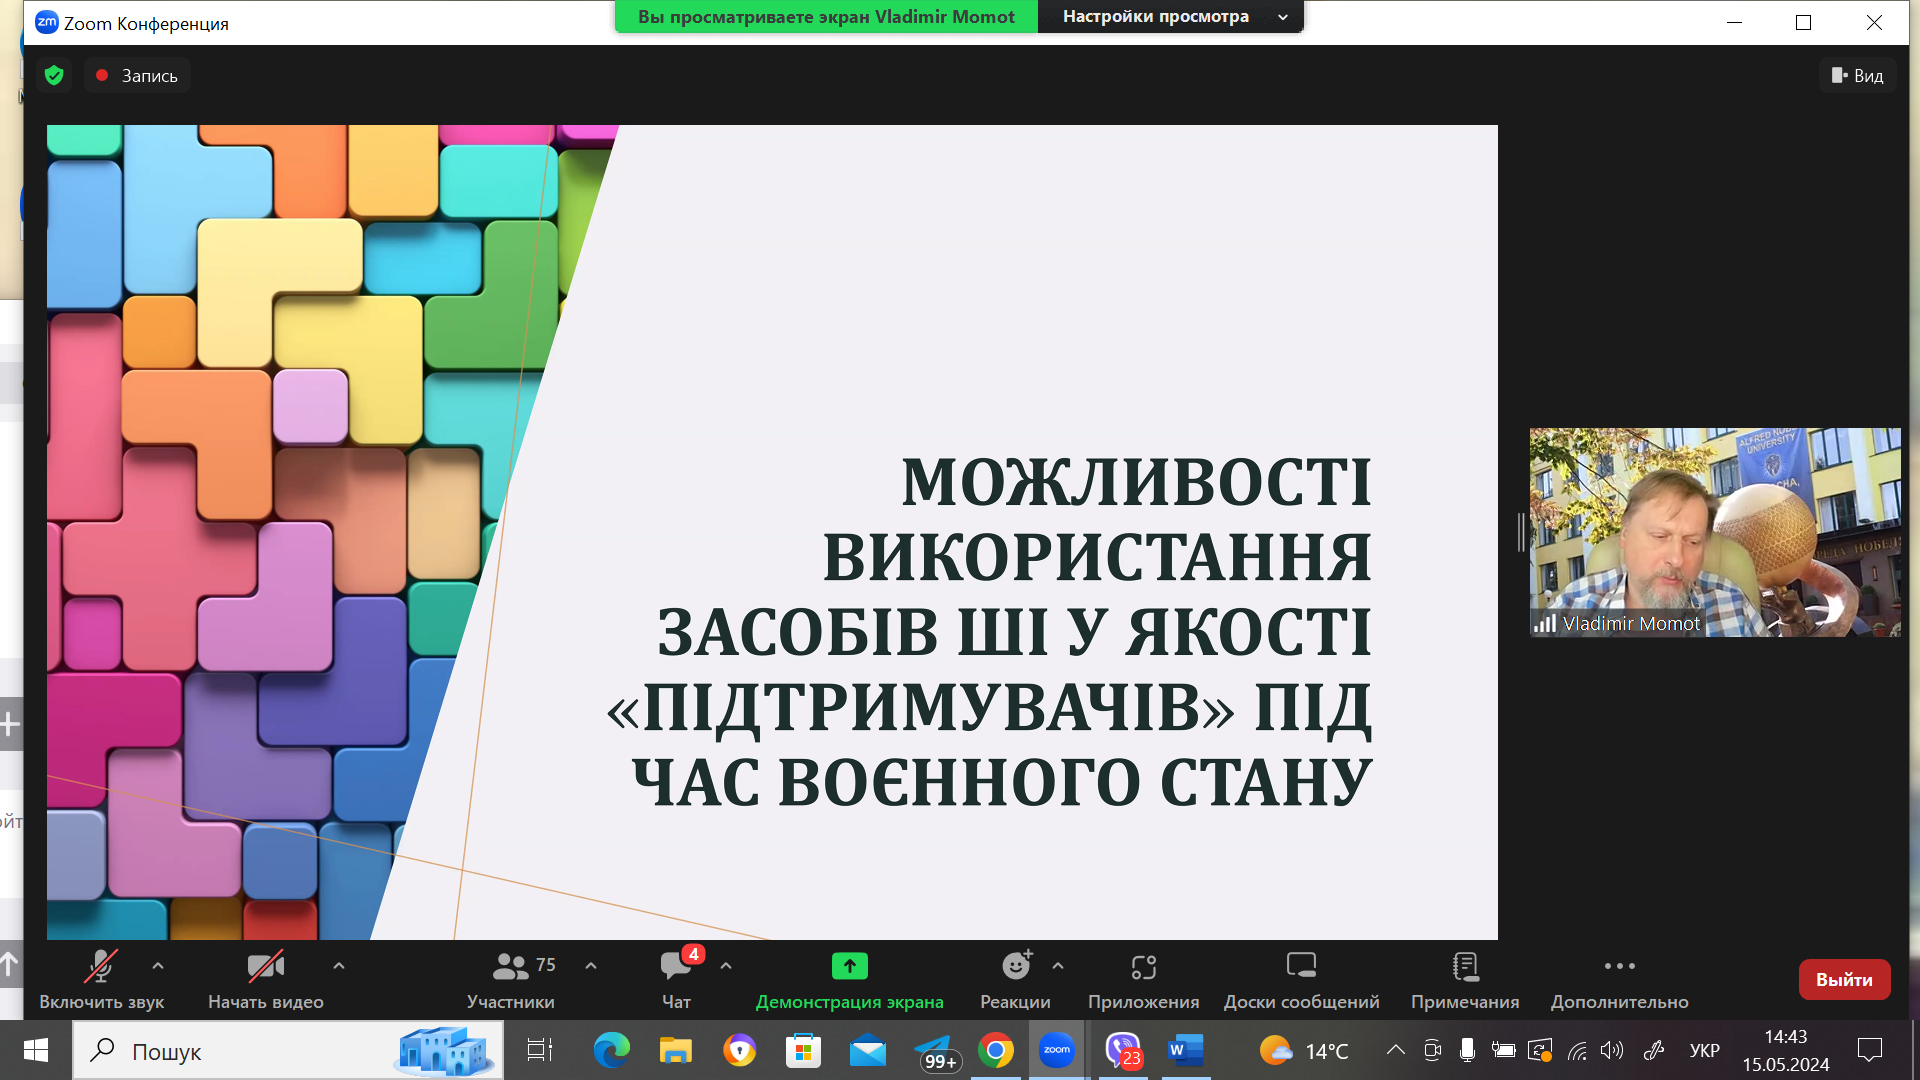The width and height of the screenshot is (1920, 1080).
Task: Unmute microphone (Включить звук)
Action: pyautogui.click(x=100, y=967)
